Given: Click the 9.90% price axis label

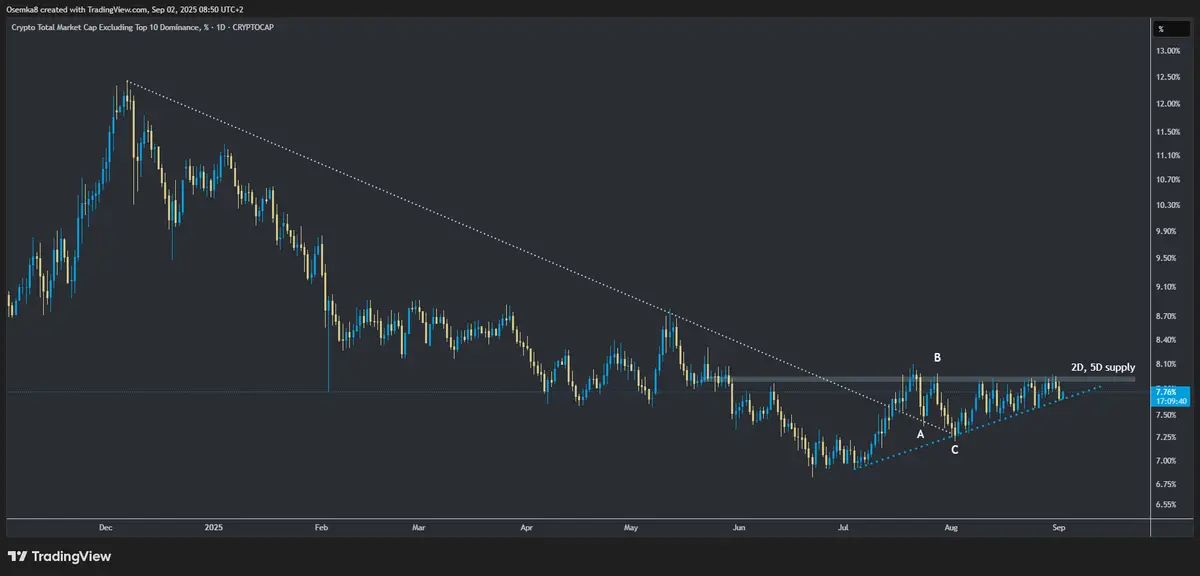Looking at the screenshot, I should pos(1166,231).
